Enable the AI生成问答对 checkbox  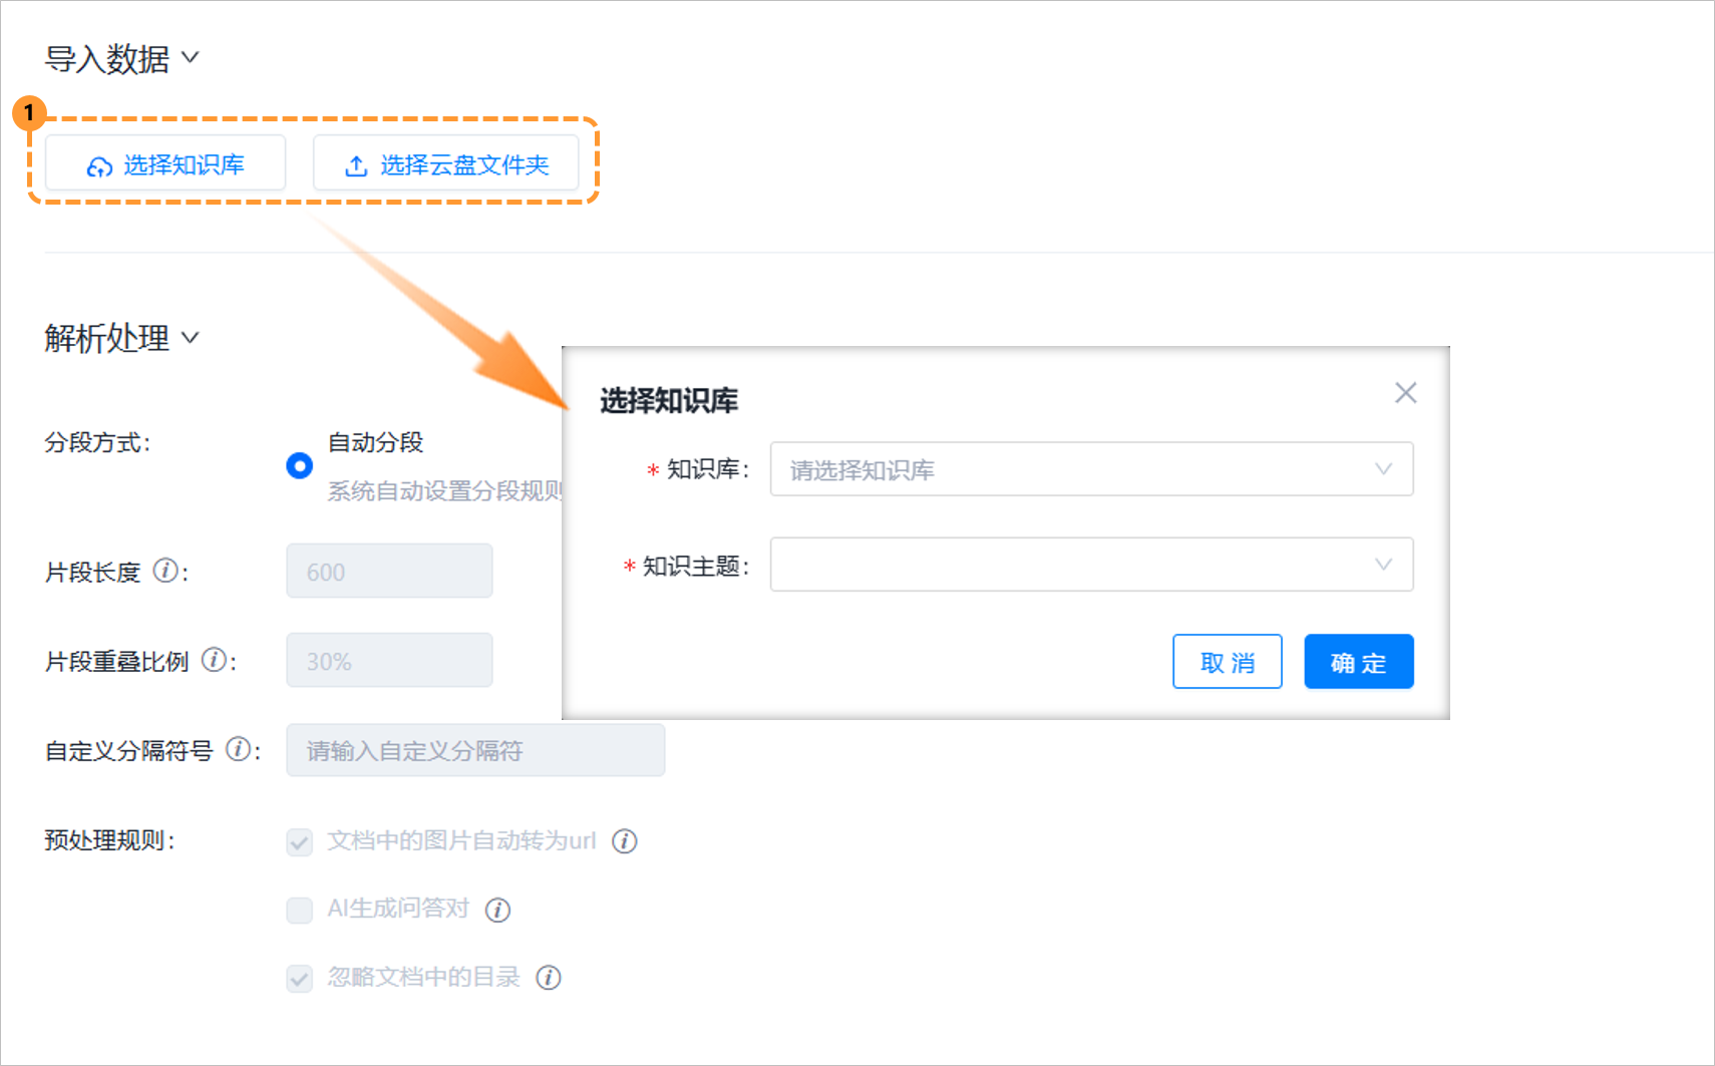(x=299, y=910)
